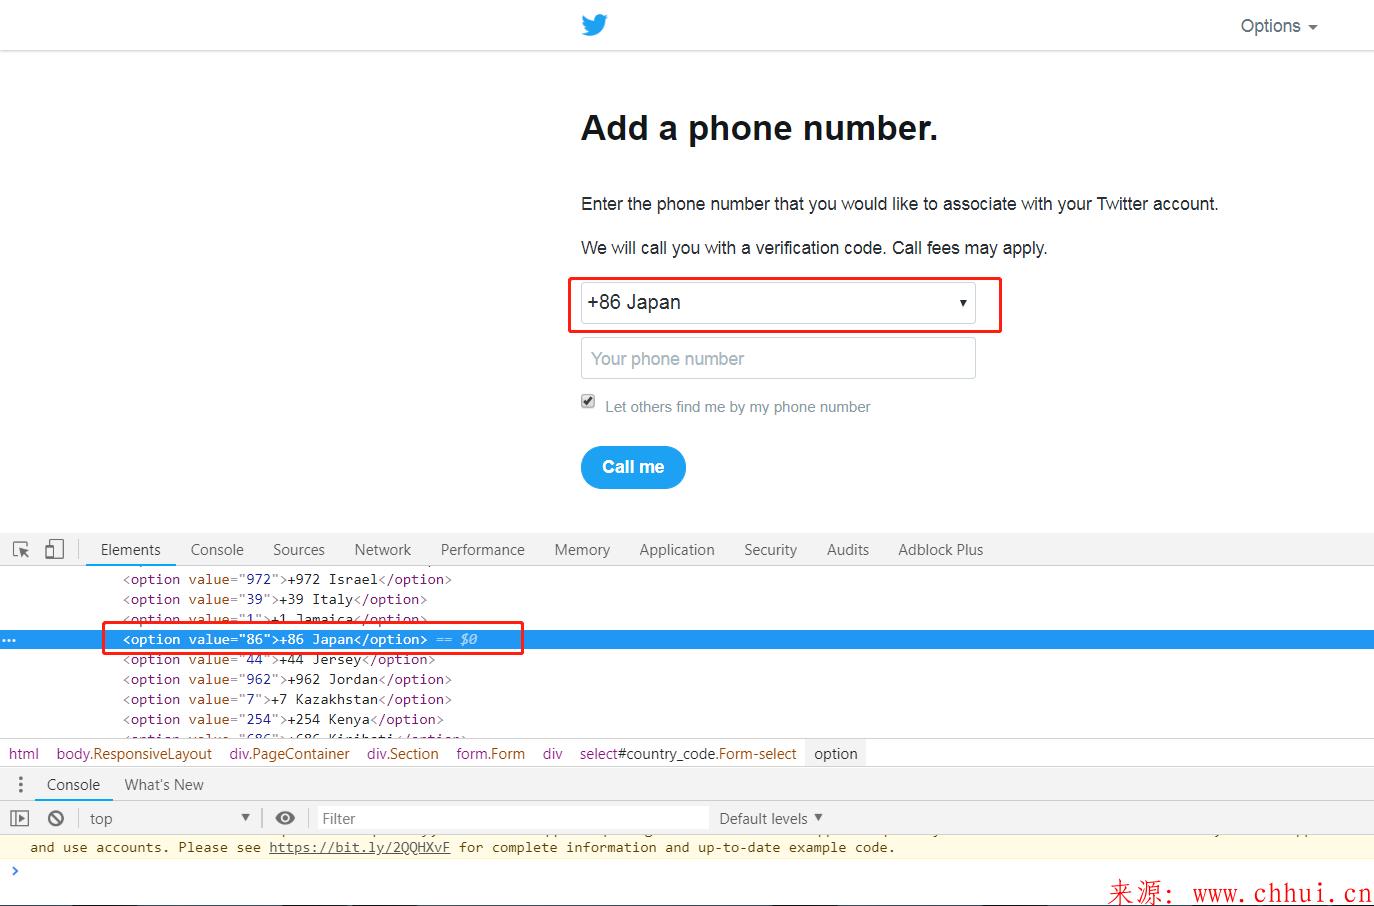Click the option breadcrumb

[x=836, y=754]
